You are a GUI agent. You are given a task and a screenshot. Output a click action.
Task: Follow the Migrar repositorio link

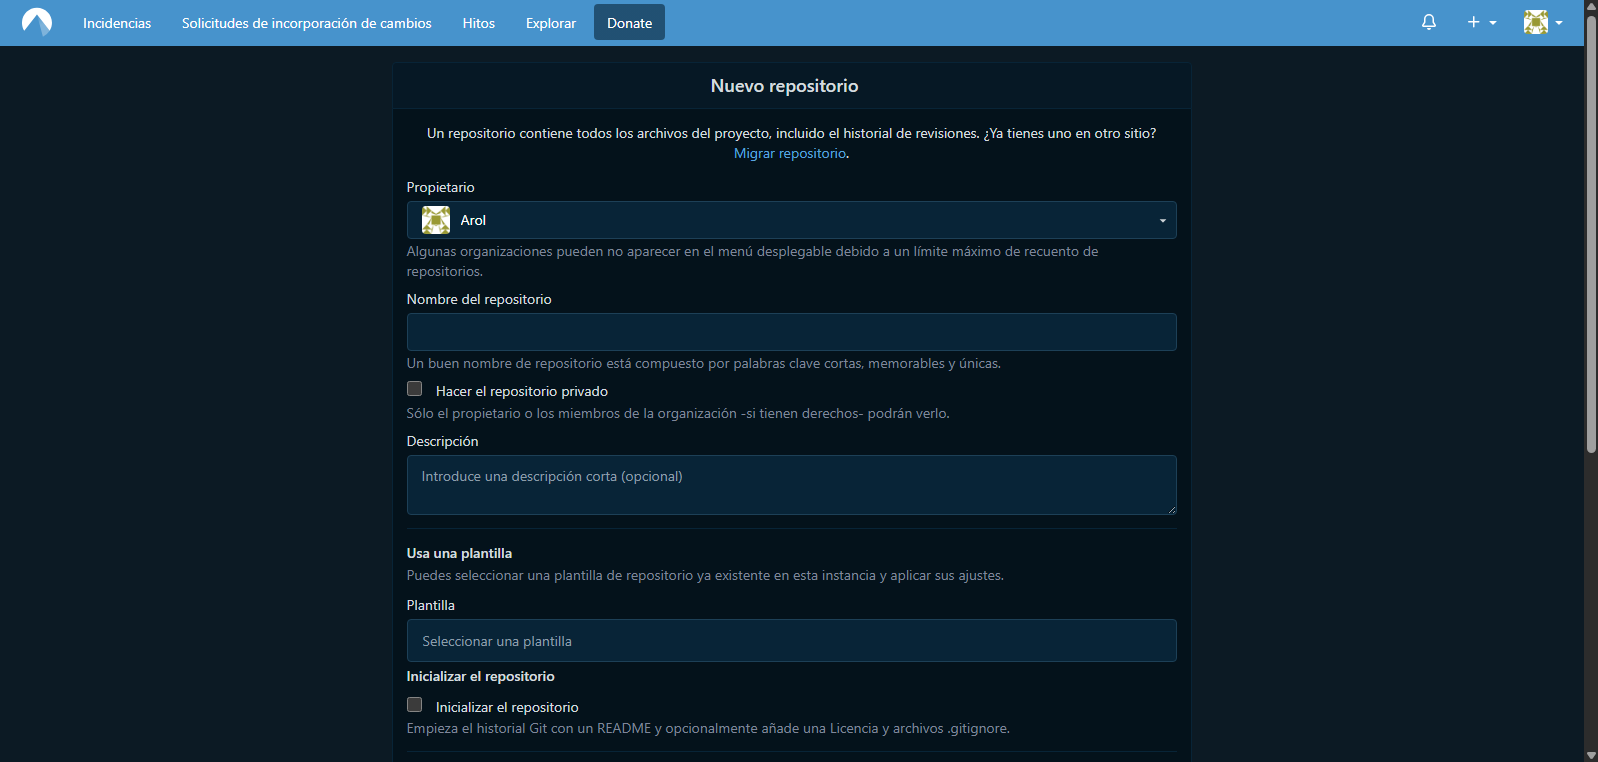coord(790,153)
